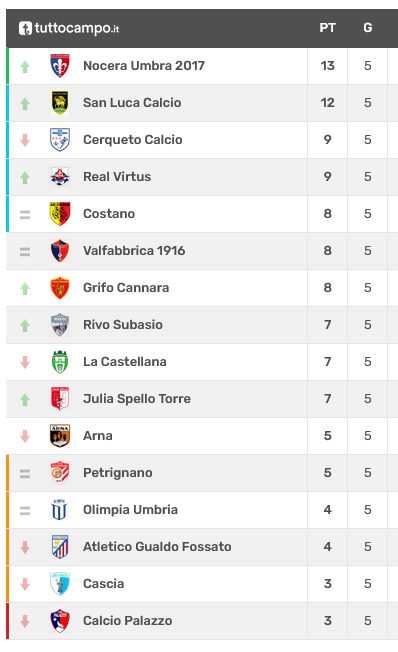This screenshot has height=652, width=398.
Task: Click the Olimpia Umbria crest
Action: coord(60,510)
